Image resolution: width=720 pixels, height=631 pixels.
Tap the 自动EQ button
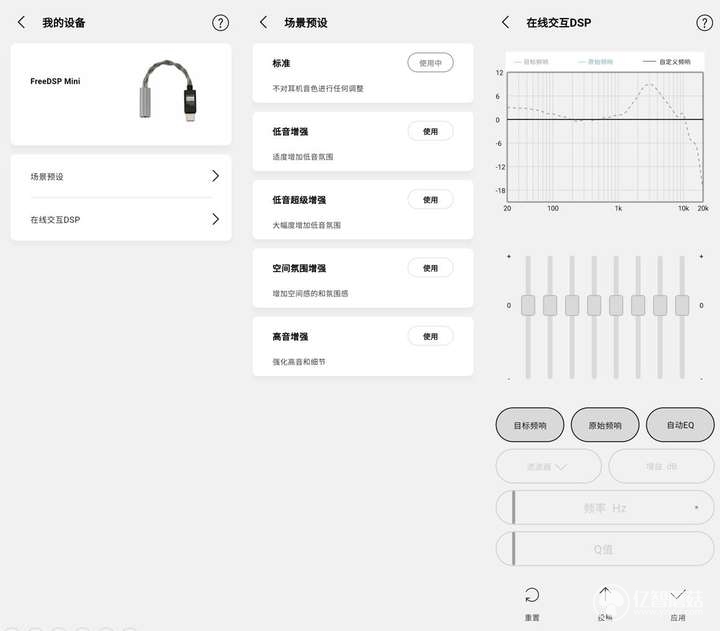click(680, 425)
